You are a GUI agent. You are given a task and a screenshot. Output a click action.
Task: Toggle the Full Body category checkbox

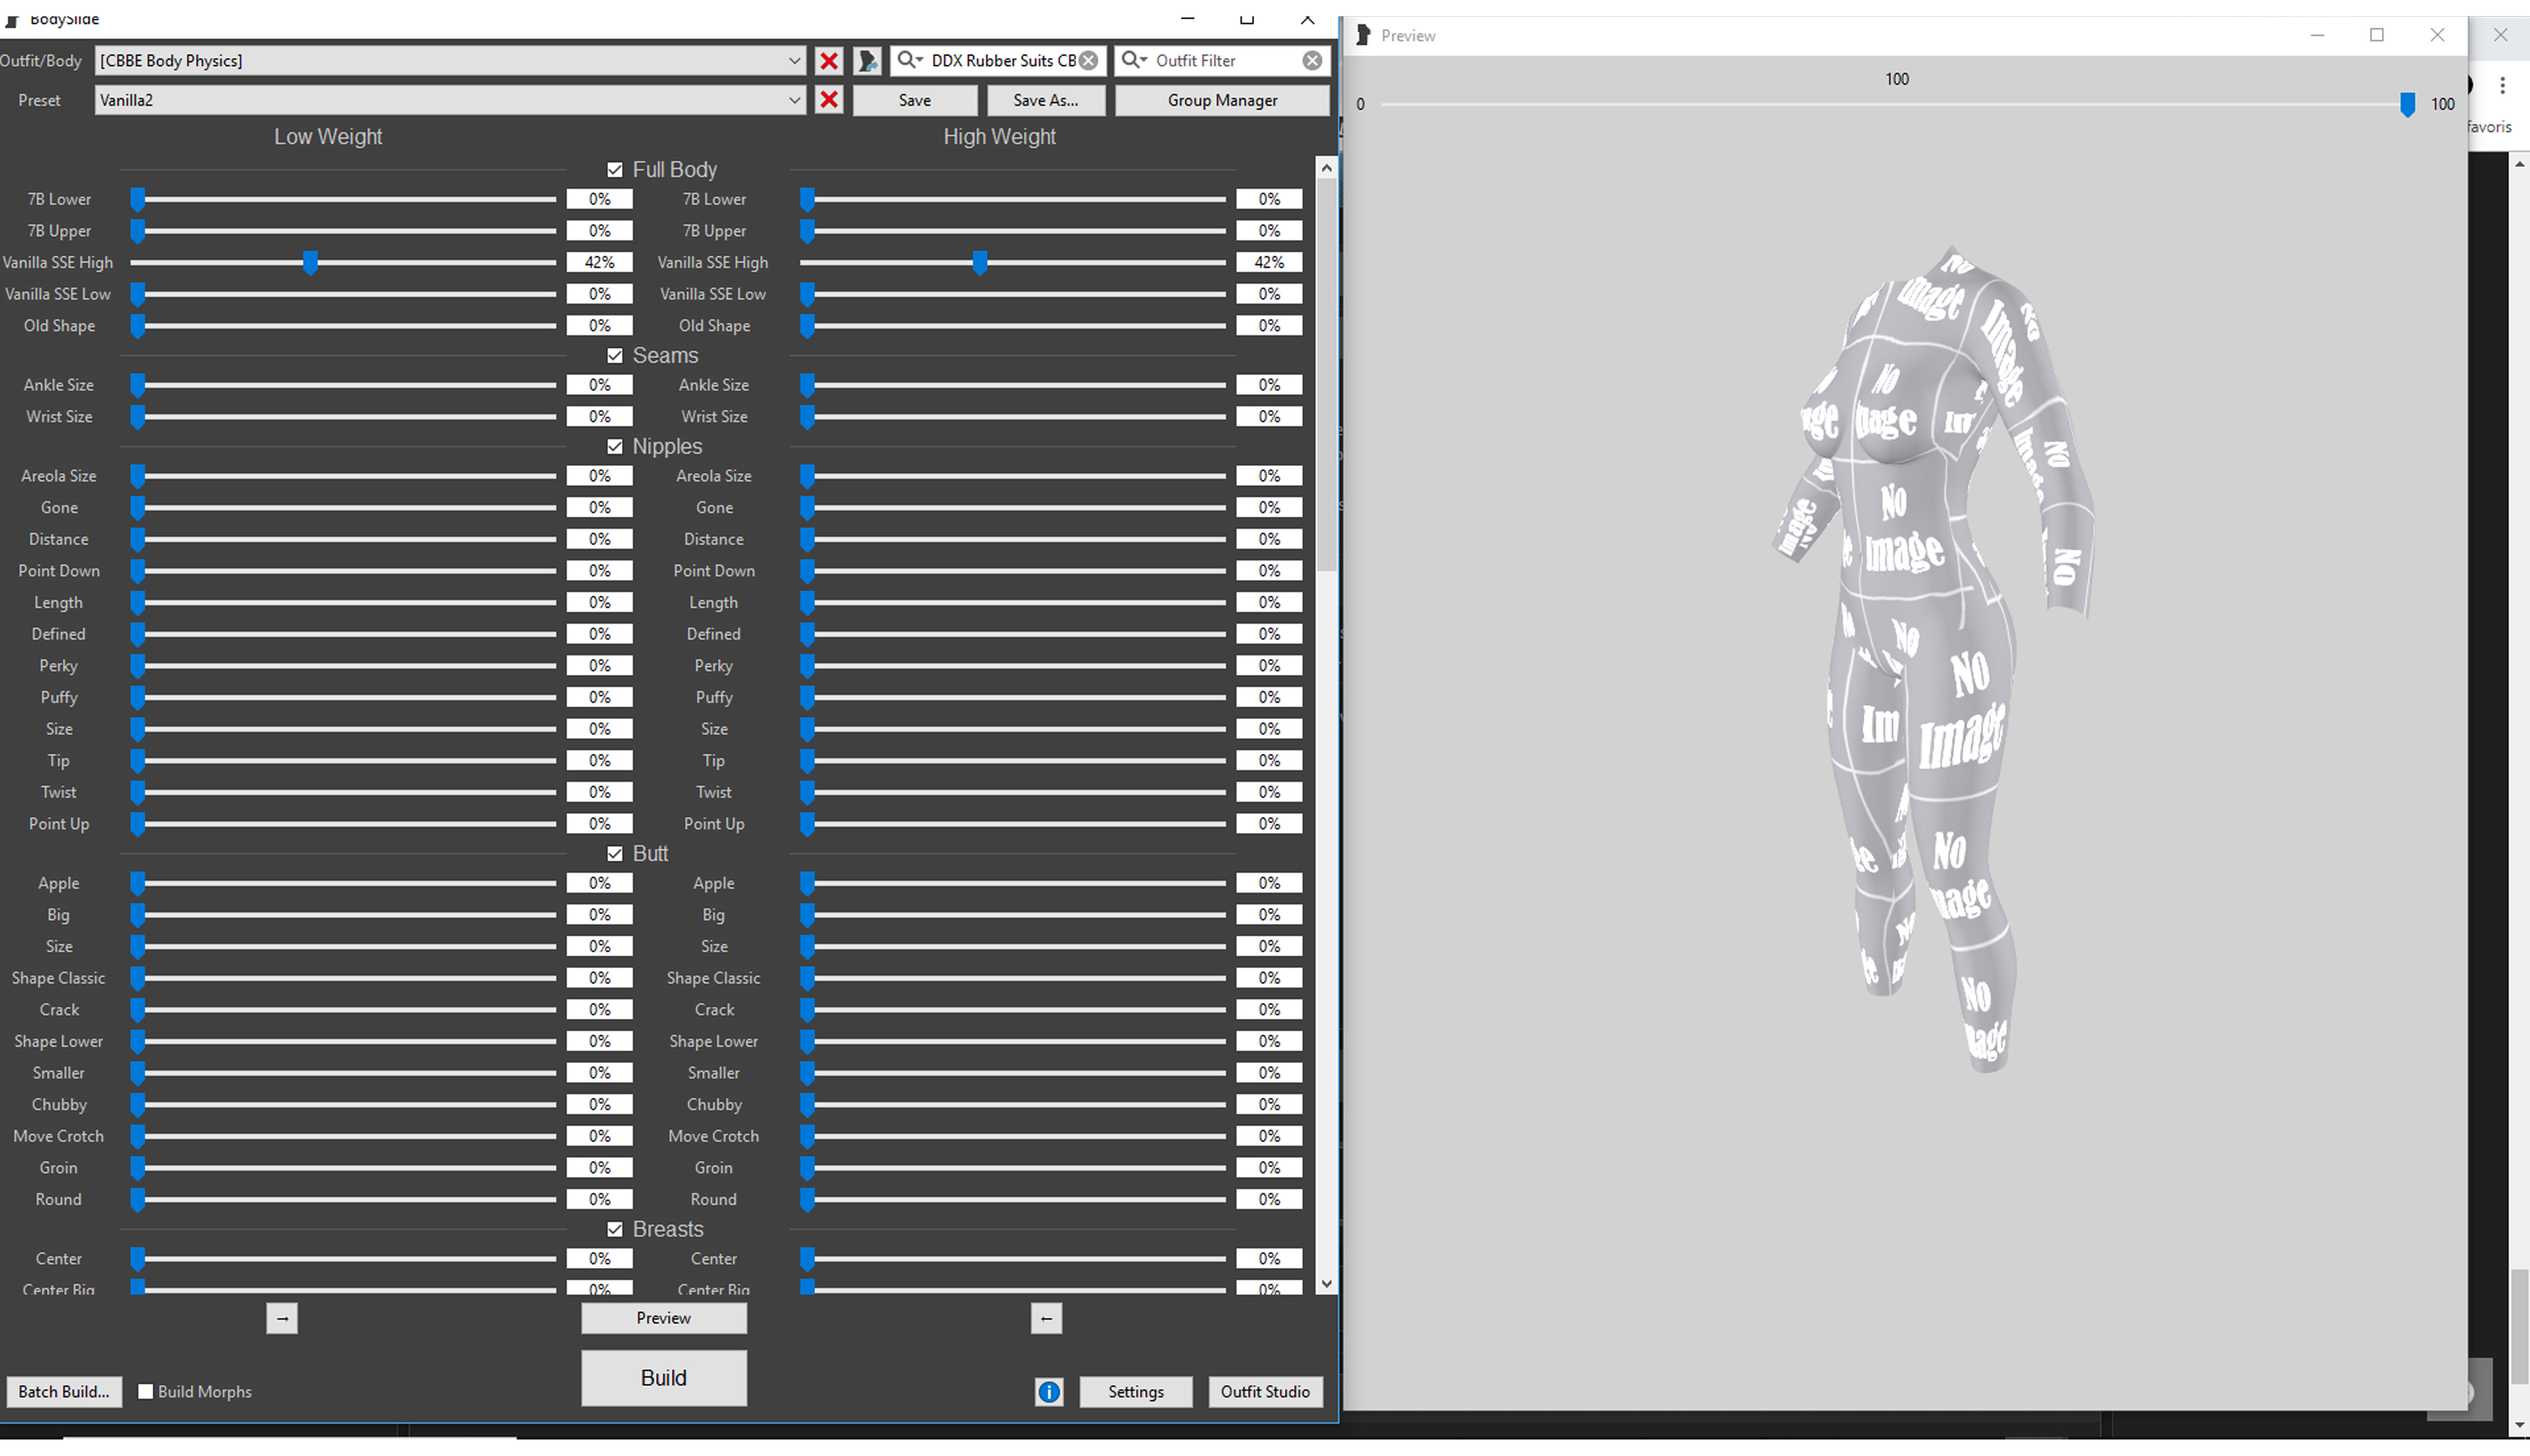[x=615, y=170]
